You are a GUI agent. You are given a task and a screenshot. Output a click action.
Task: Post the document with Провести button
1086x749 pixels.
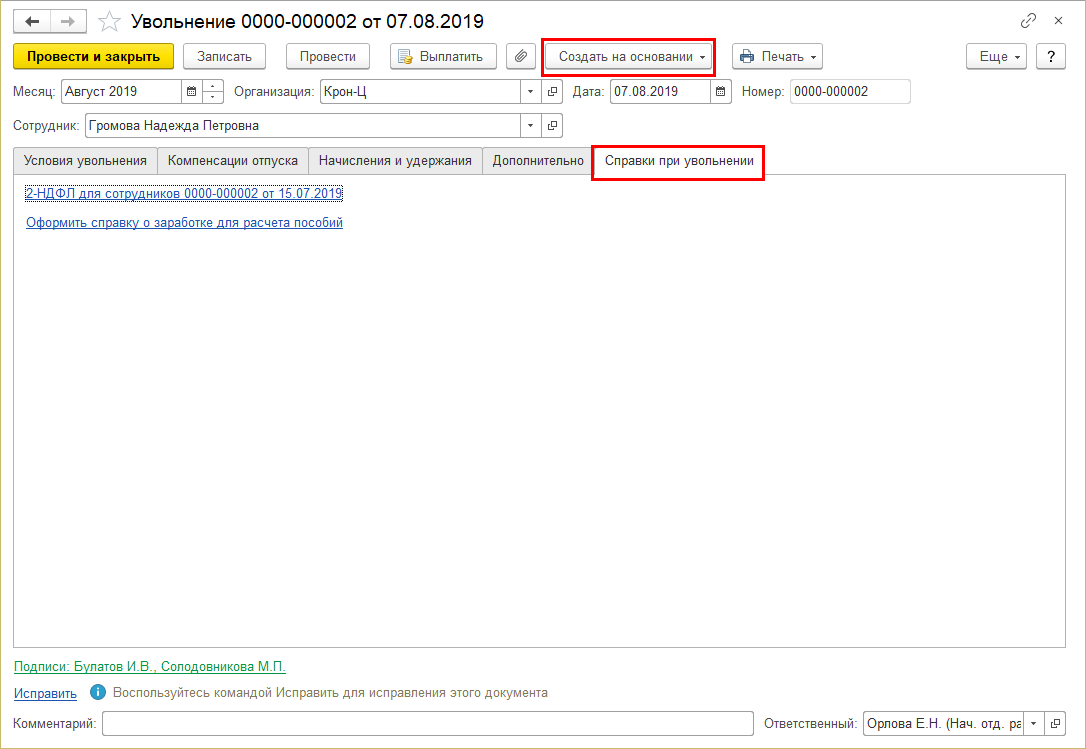tap(328, 57)
